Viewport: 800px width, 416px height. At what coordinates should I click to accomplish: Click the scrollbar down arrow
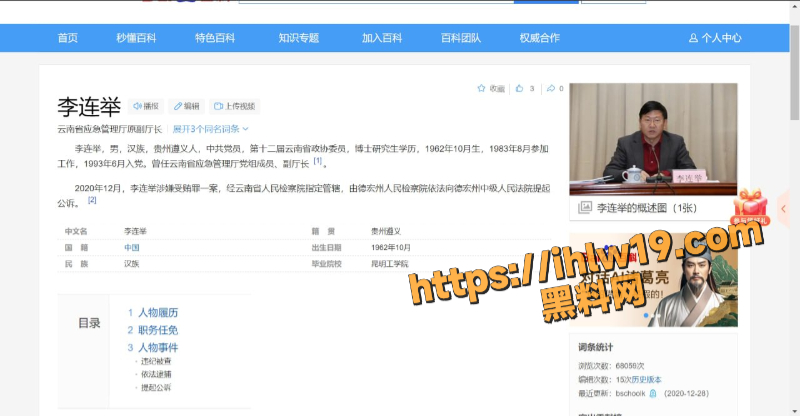pos(795,411)
